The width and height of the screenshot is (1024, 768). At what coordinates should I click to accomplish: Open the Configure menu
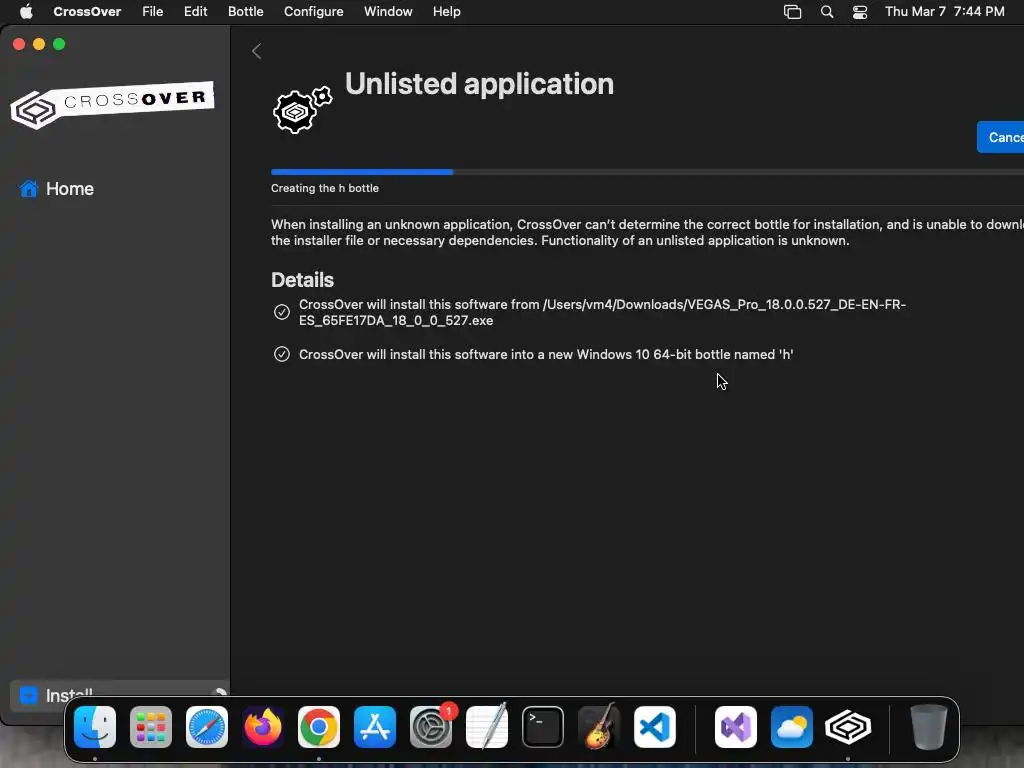click(x=313, y=11)
